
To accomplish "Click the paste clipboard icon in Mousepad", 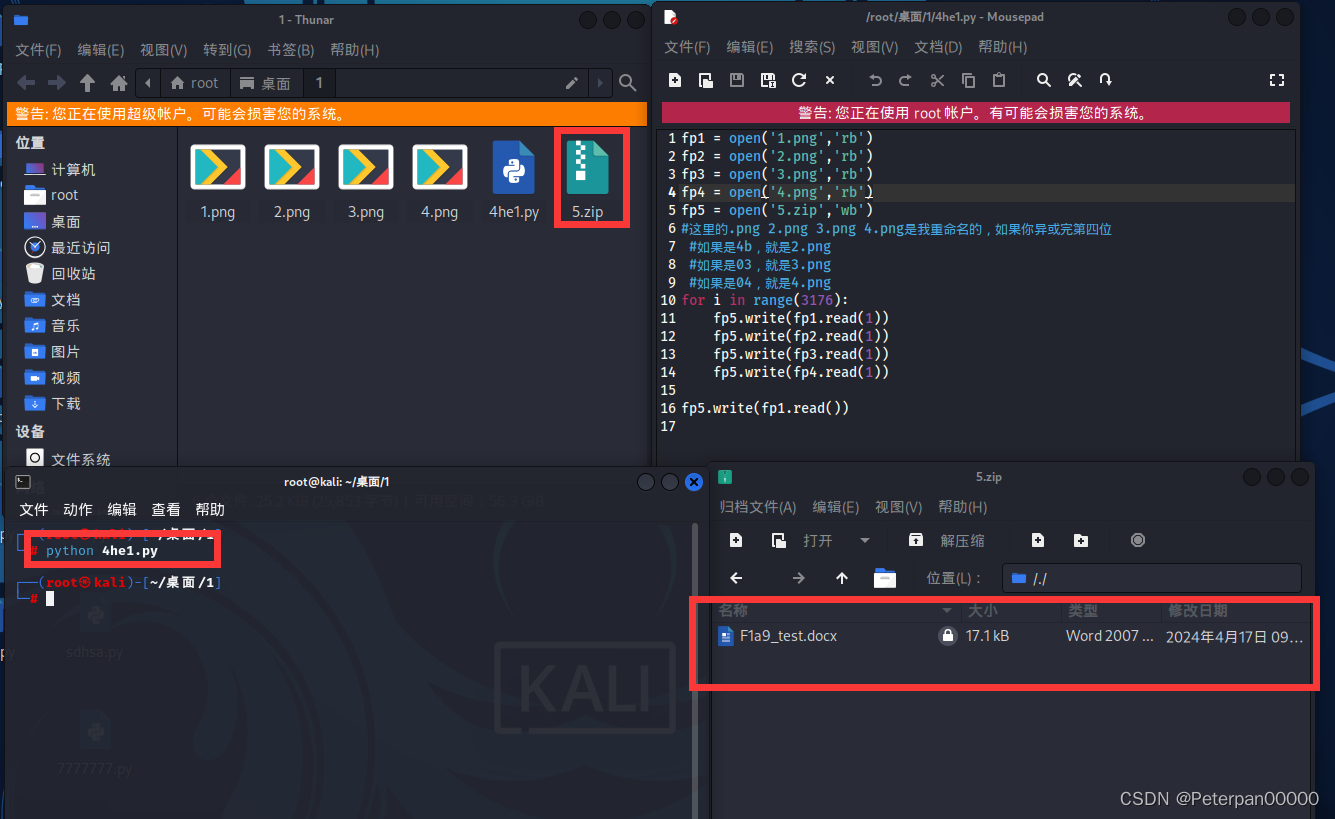I will 999,80.
